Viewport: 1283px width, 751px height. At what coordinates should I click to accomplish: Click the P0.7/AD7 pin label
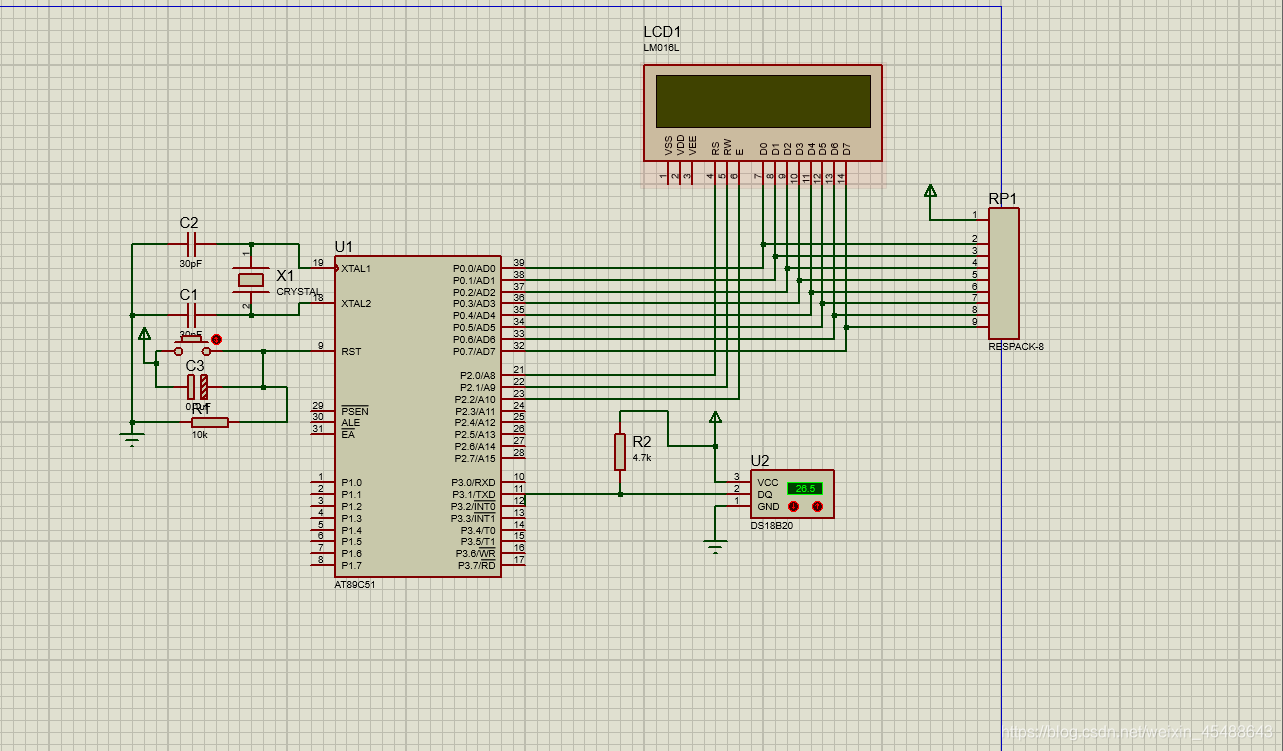click(474, 351)
